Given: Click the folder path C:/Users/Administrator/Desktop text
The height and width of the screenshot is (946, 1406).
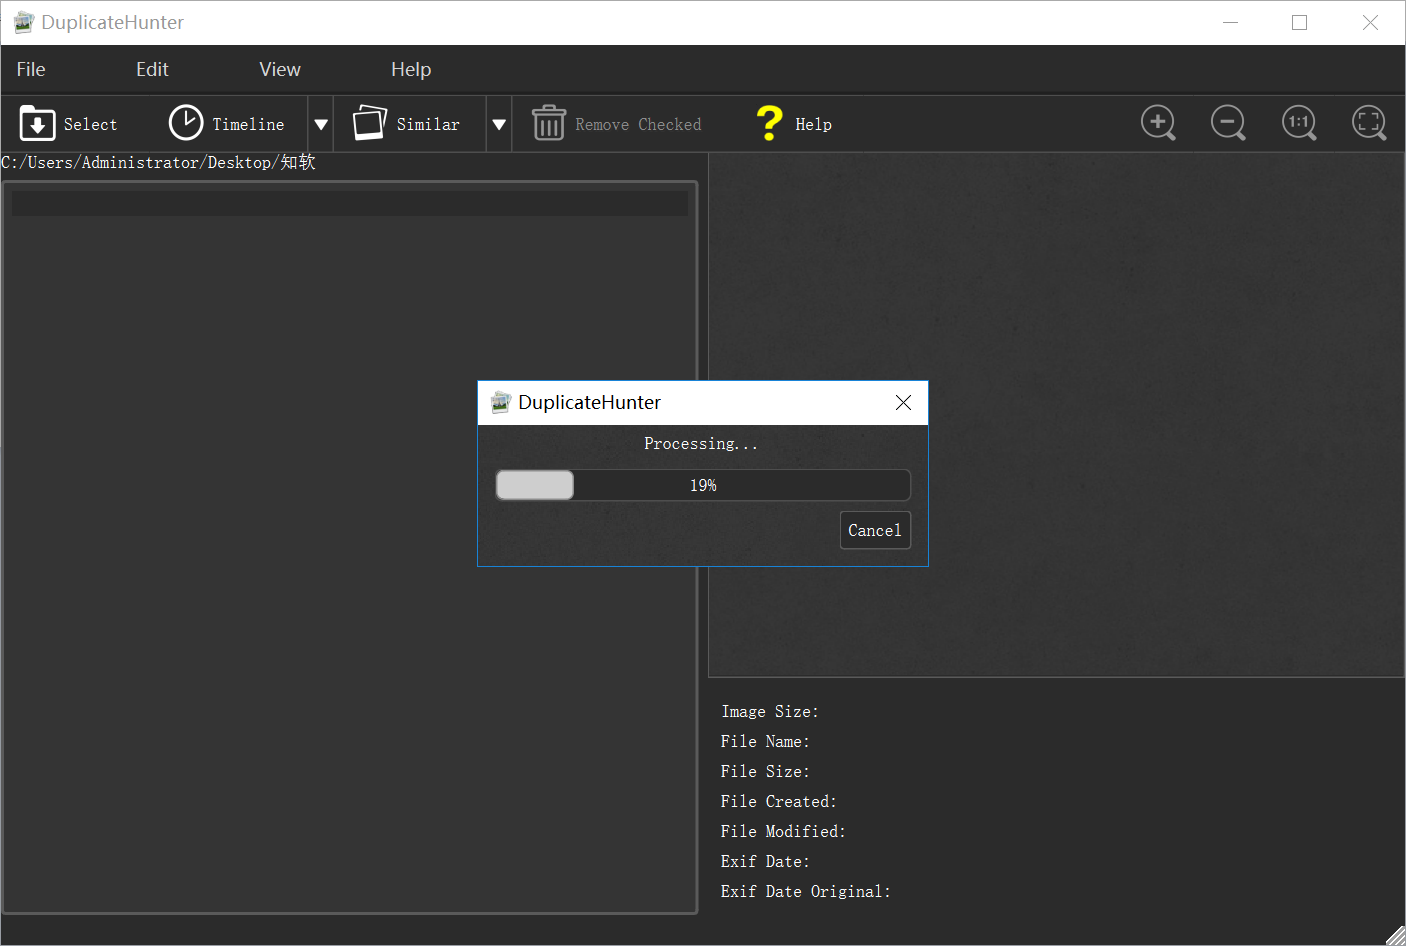Looking at the screenshot, I should (158, 162).
